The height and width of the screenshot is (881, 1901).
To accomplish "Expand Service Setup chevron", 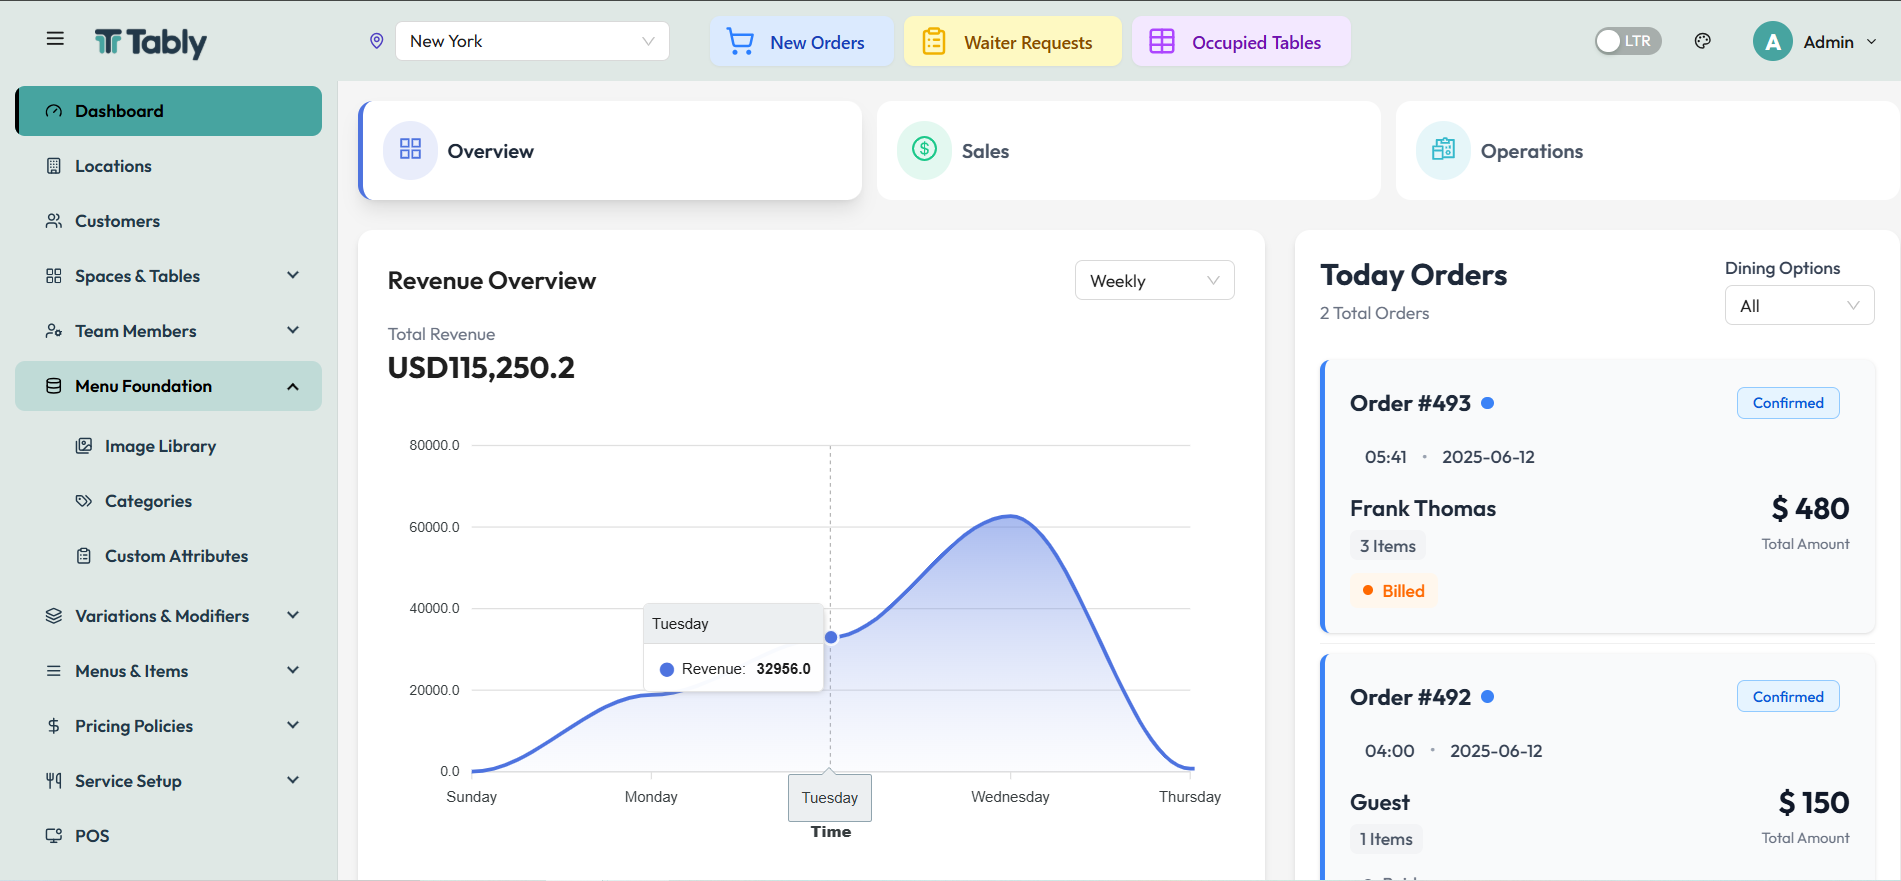I will point(293,780).
